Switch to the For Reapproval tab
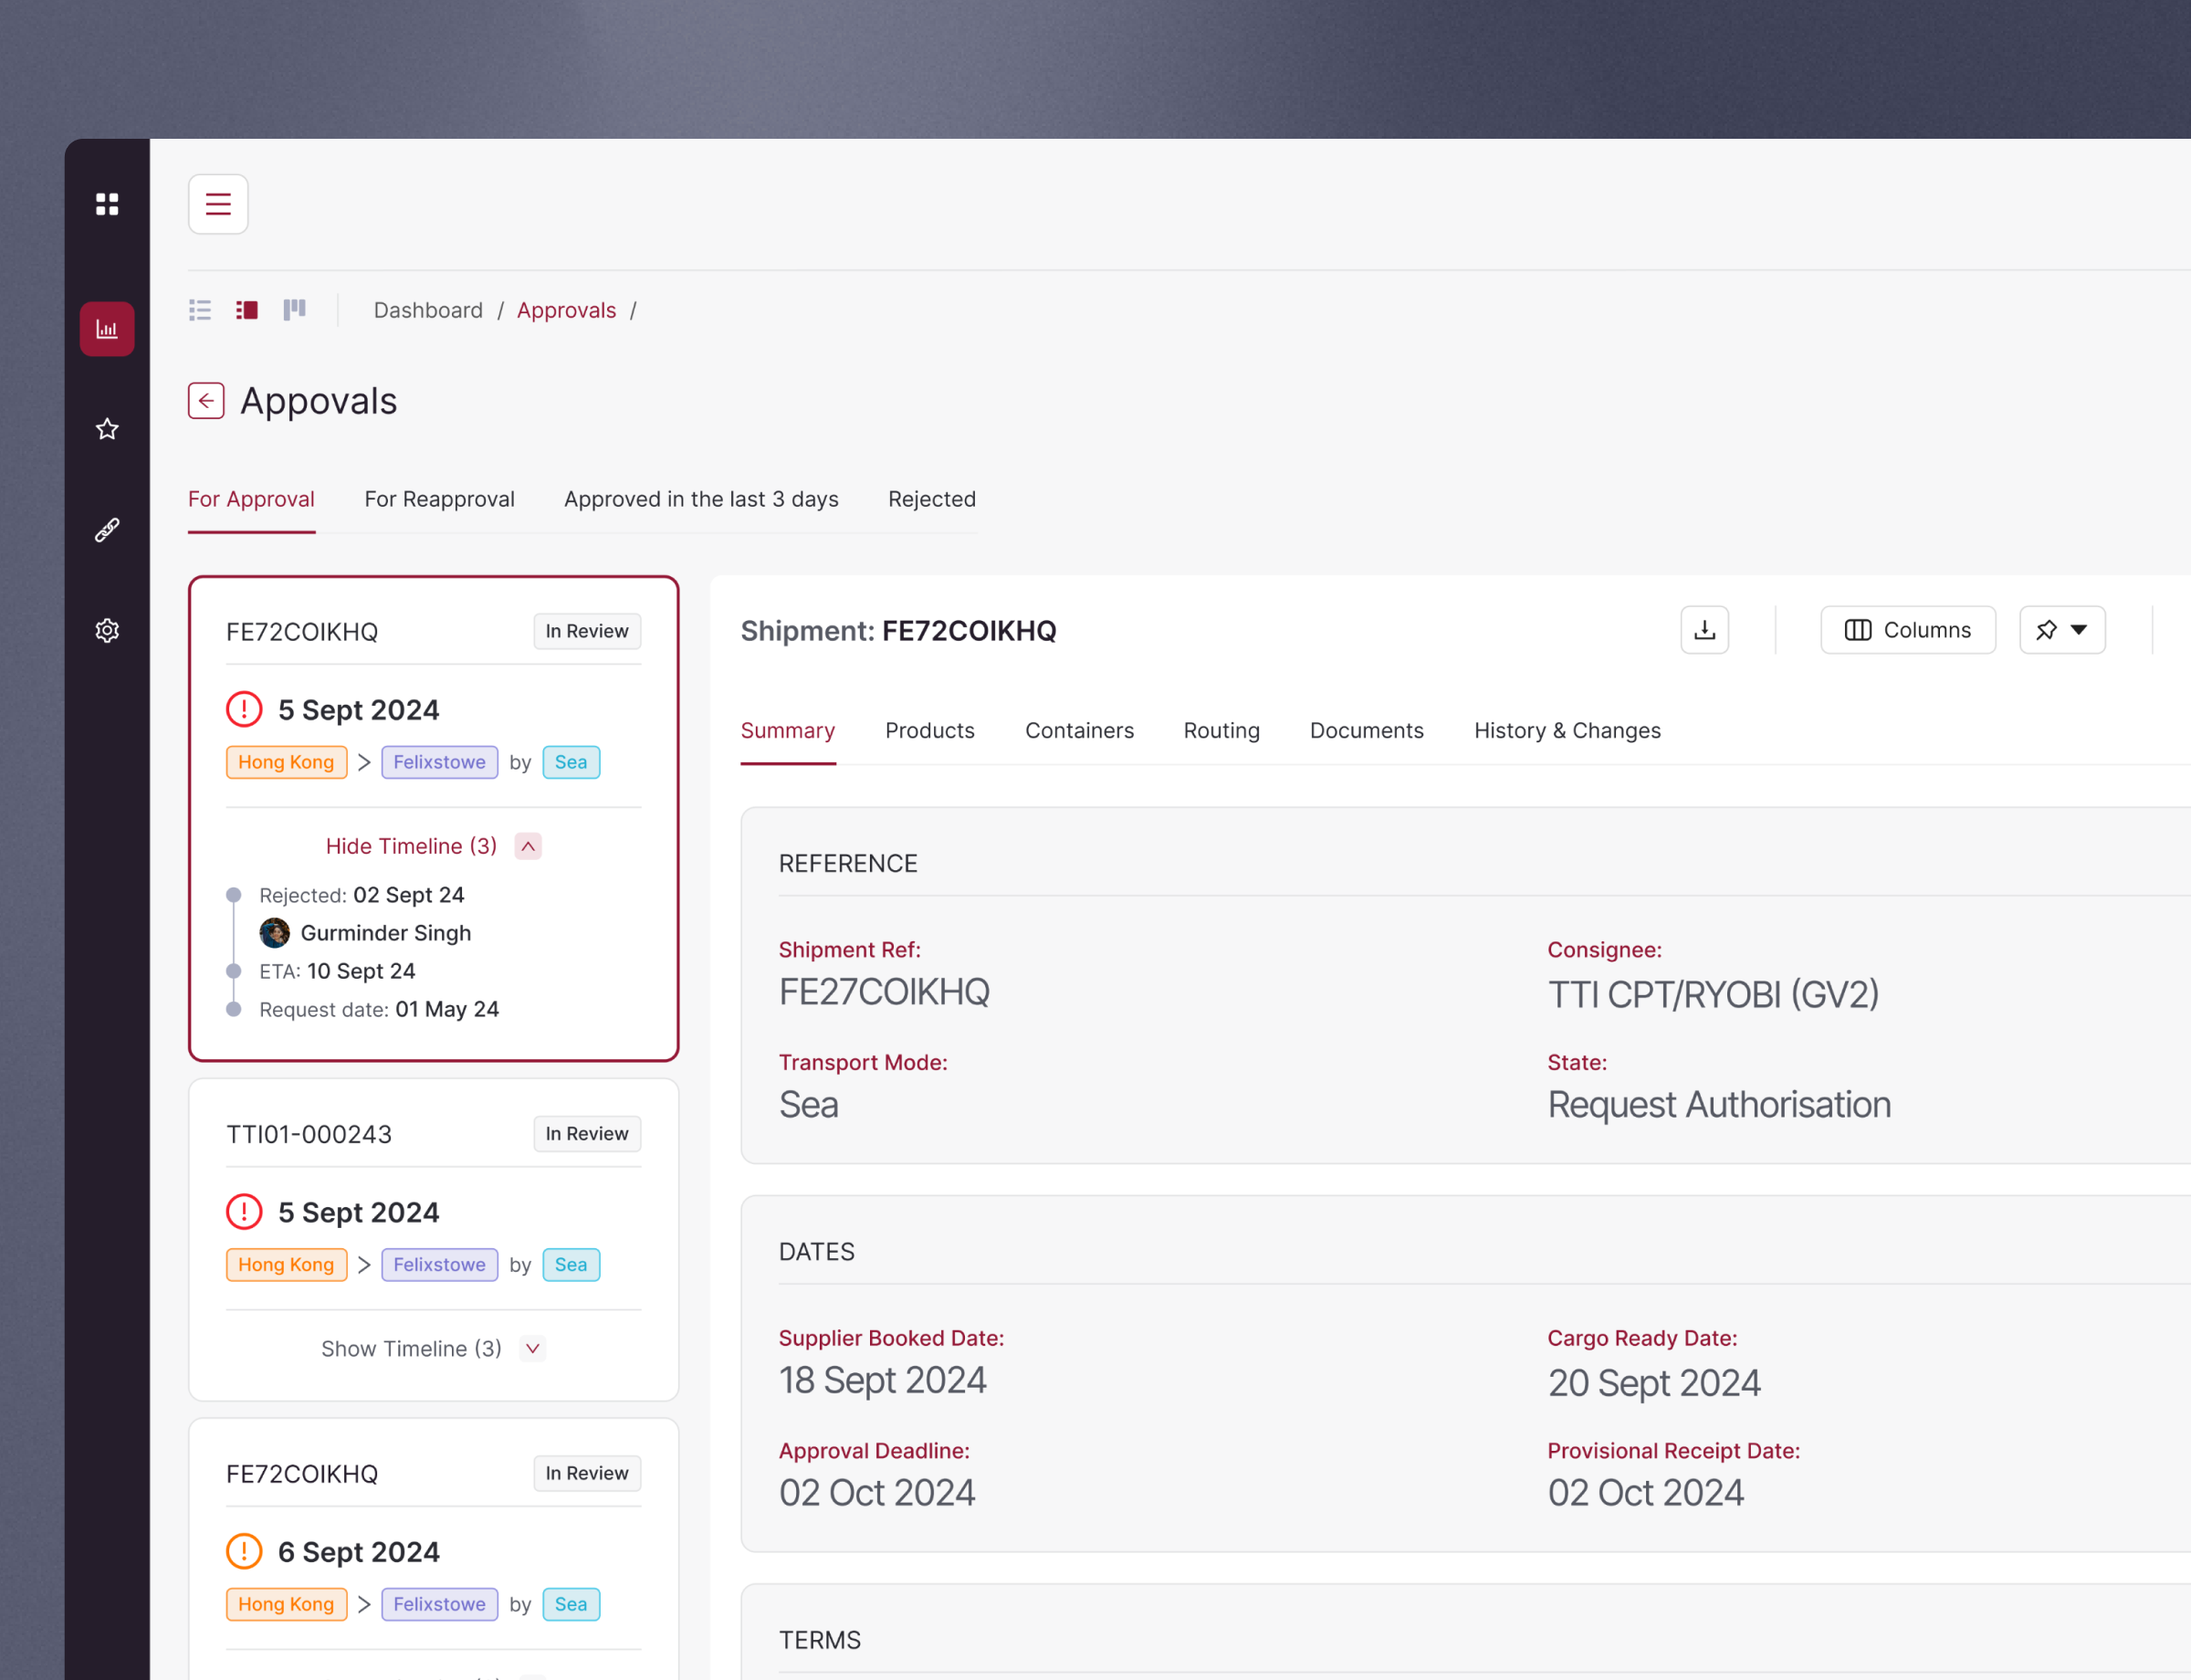The width and height of the screenshot is (2191, 1680). [439, 499]
